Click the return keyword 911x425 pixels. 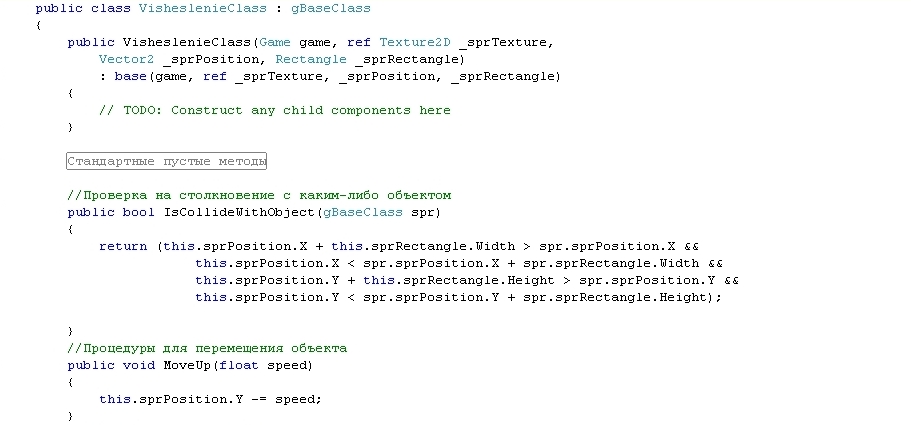[x=123, y=246]
